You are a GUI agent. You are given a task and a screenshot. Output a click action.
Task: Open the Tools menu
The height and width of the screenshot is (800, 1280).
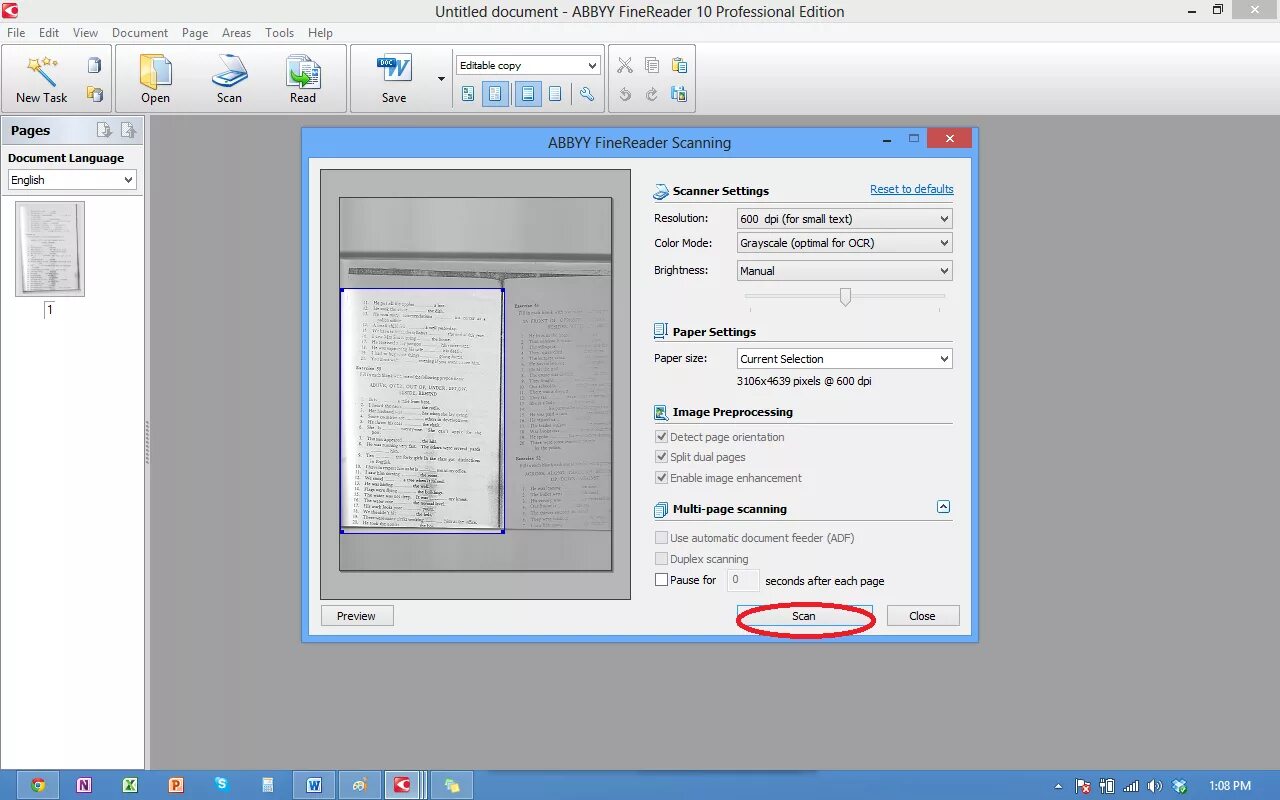pyautogui.click(x=279, y=33)
